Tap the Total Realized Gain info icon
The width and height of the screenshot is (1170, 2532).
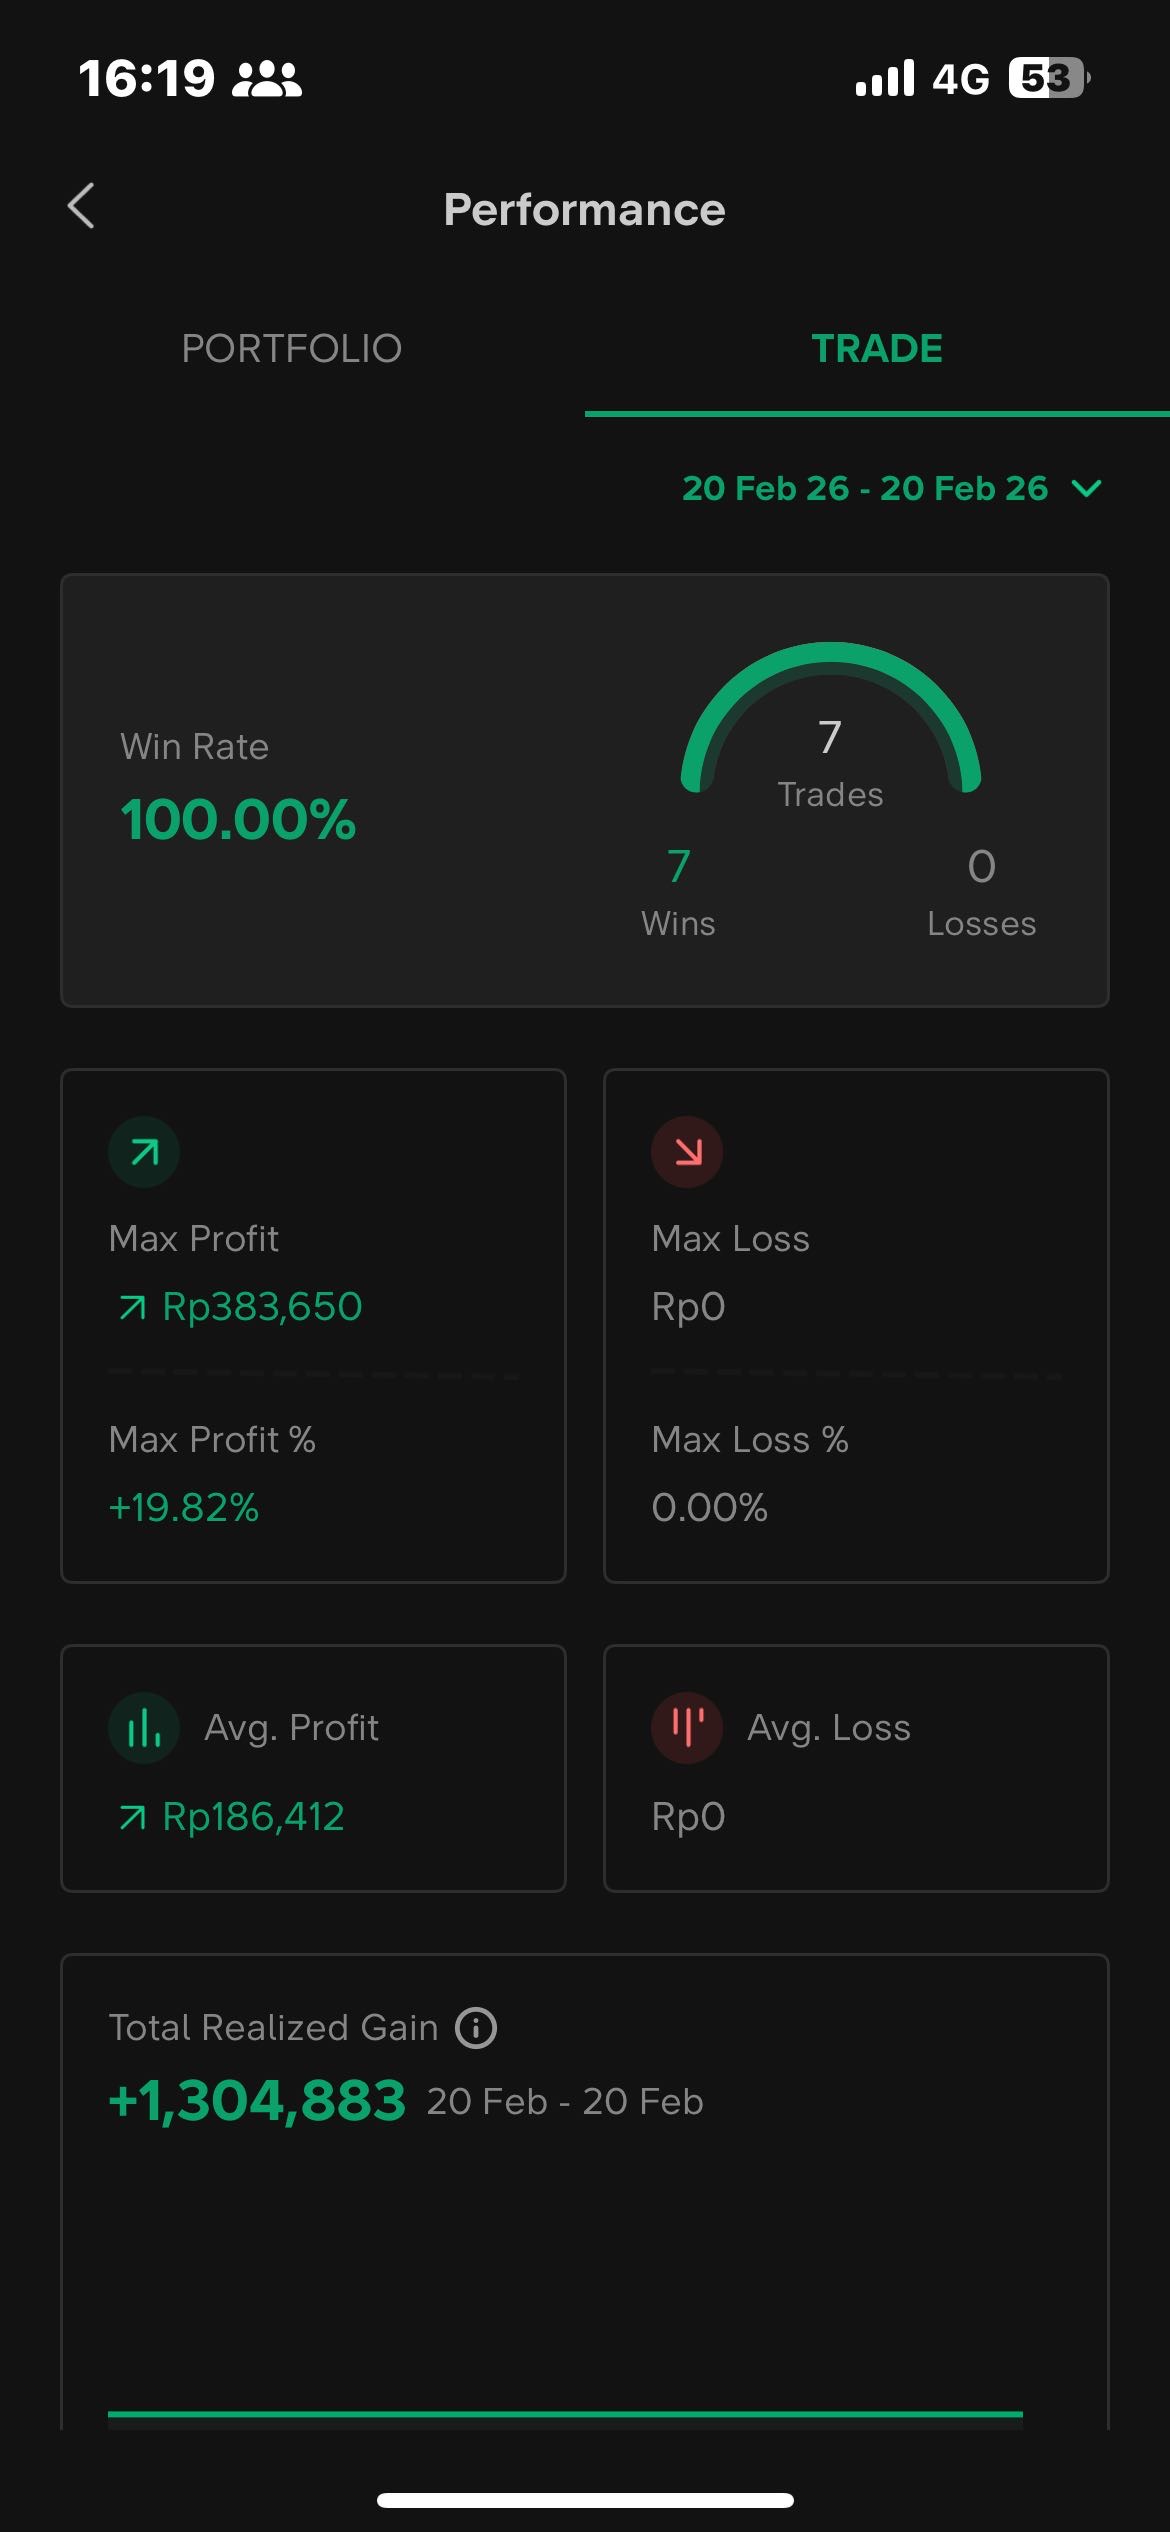click(x=476, y=2028)
